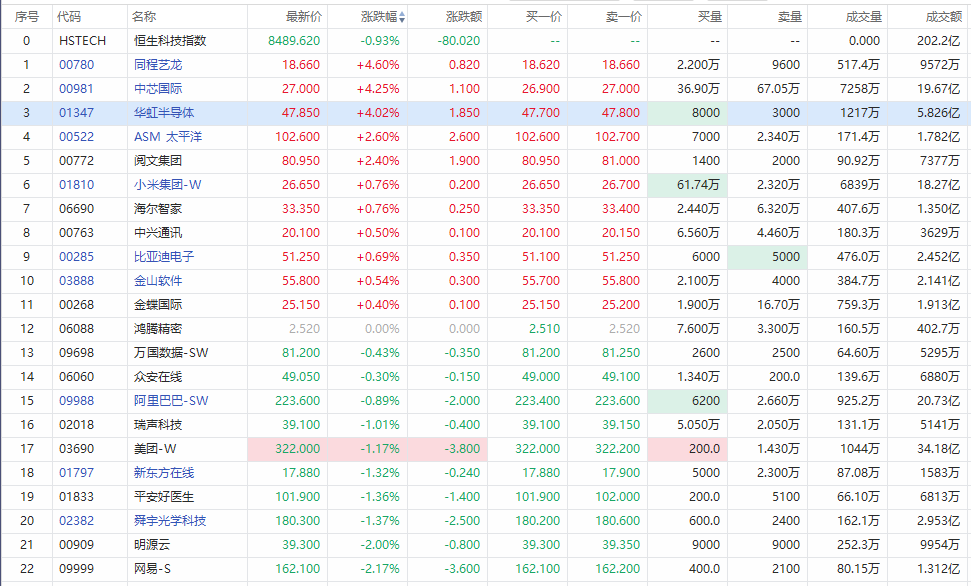Select the 恒生科技指数 row name
The height and width of the screenshot is (586, 971).
click(x=170, y=41)
